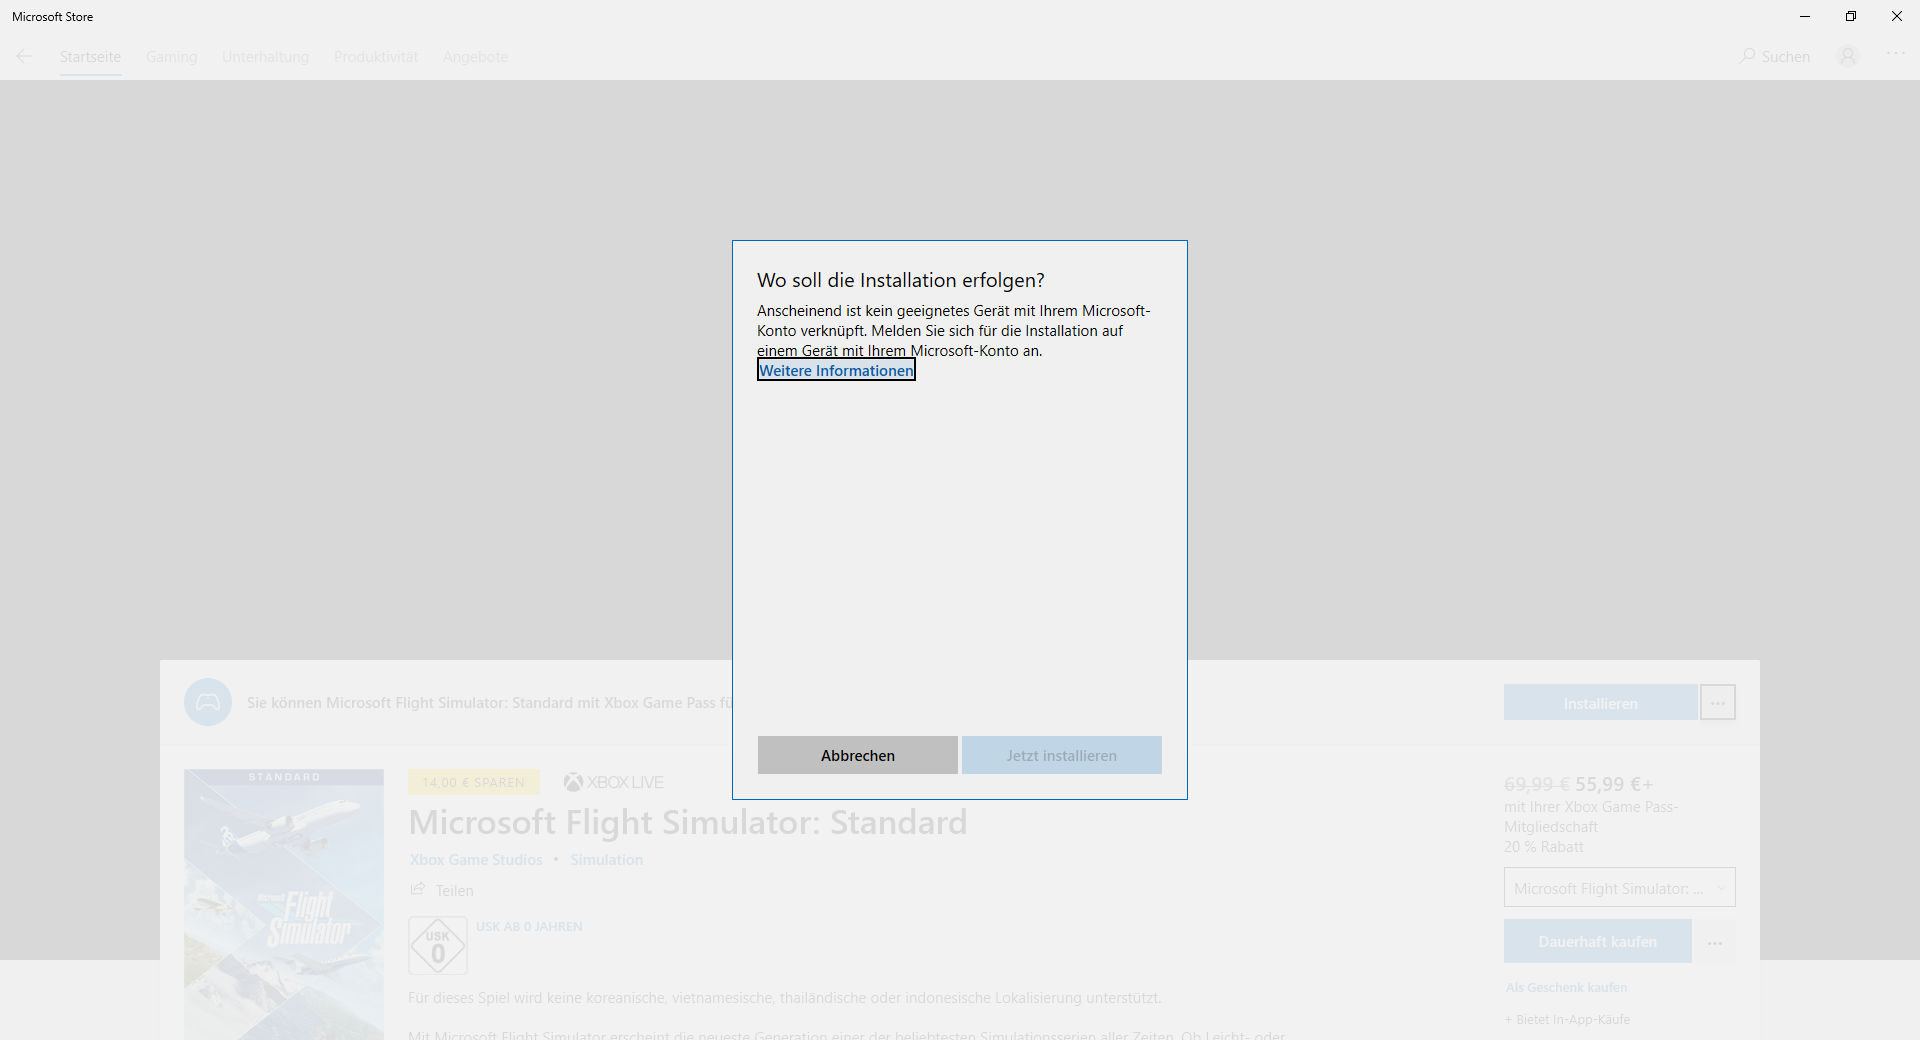Viewport: 1920px width, 1040px height.
Task: Click the USK 0 rating icon
Action: tap(438, 945)
